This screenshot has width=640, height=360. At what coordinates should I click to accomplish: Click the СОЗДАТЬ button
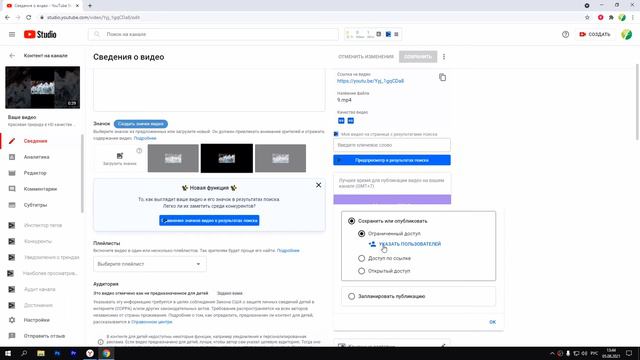tap(595, 35)
